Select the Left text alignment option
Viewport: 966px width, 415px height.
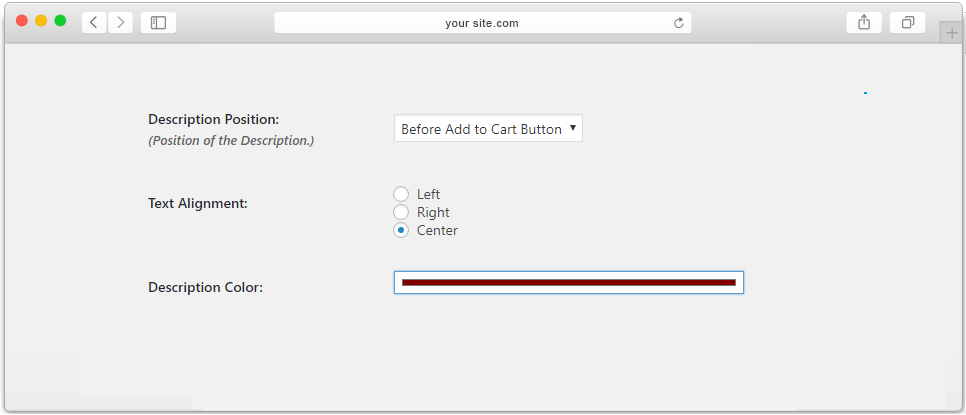[400, 194]
